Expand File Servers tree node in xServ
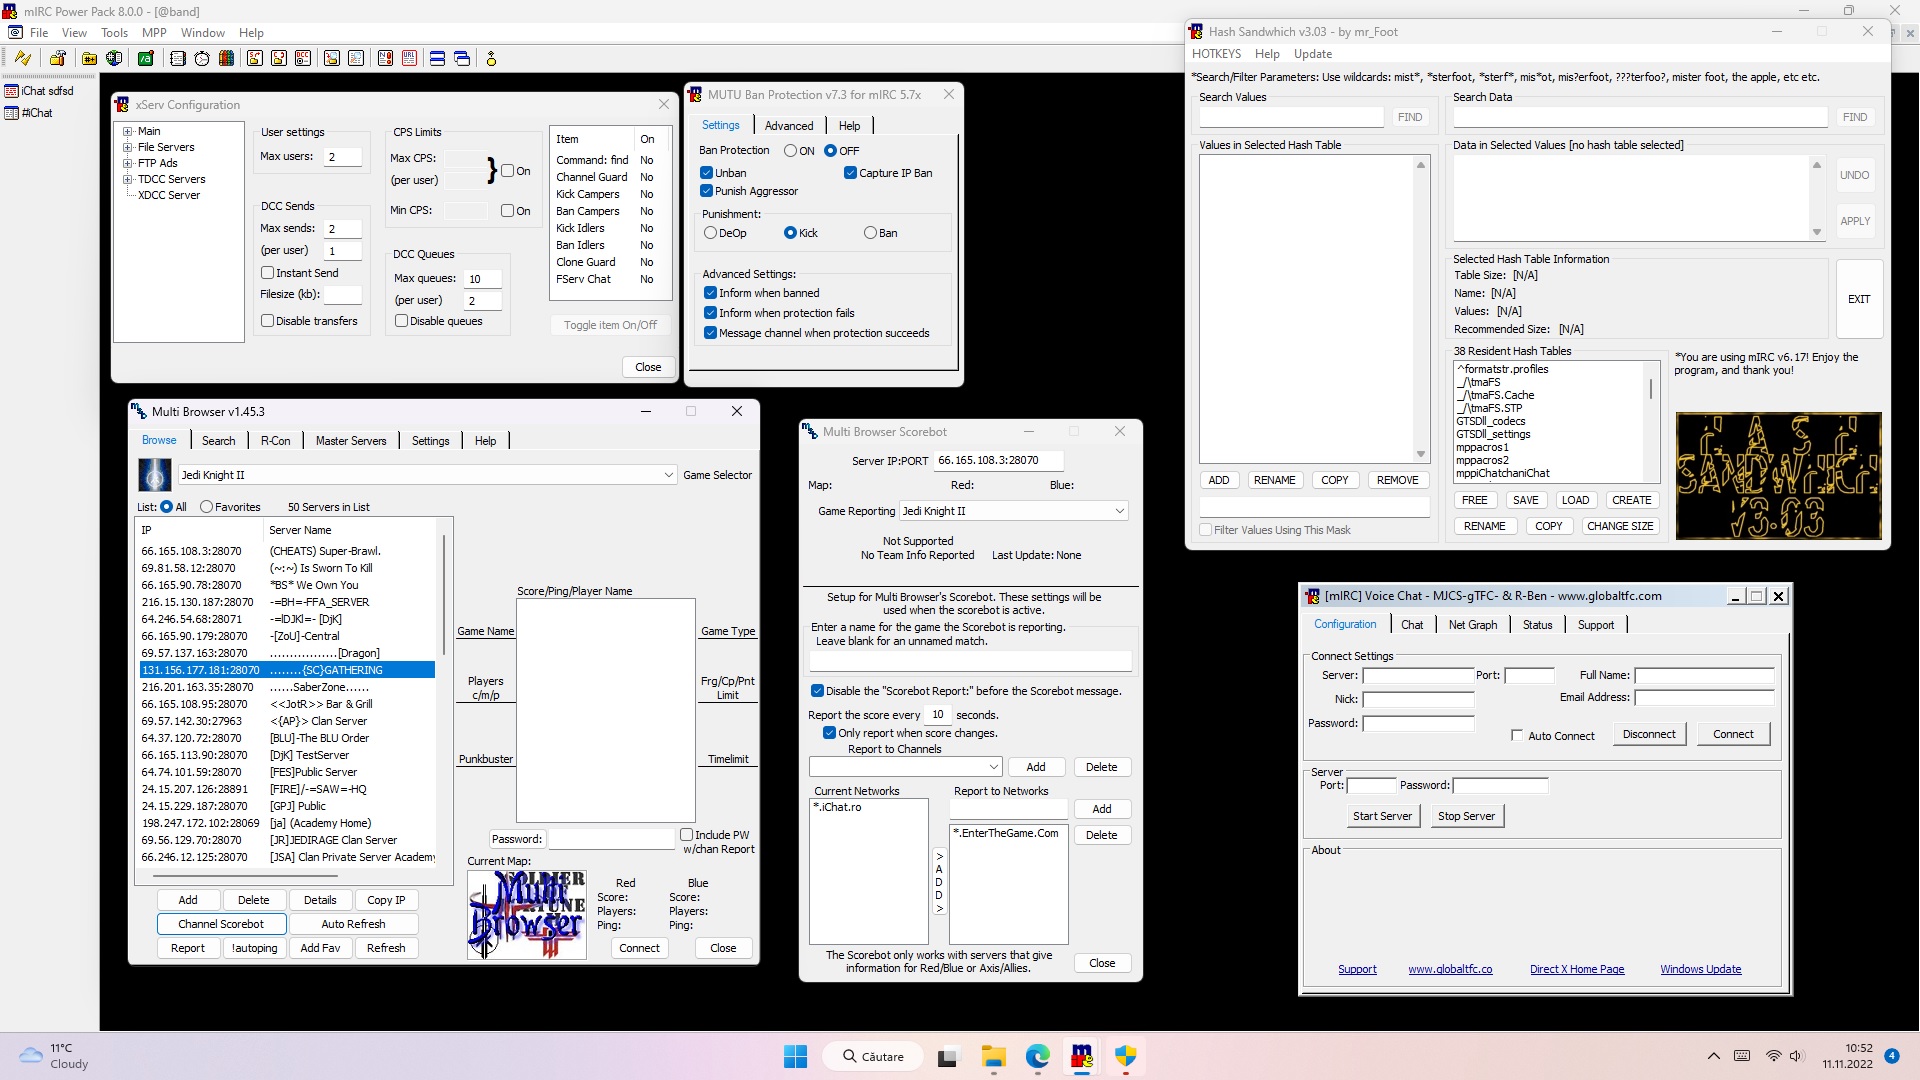This screenshot has height=1080, width=1920. 127,147
